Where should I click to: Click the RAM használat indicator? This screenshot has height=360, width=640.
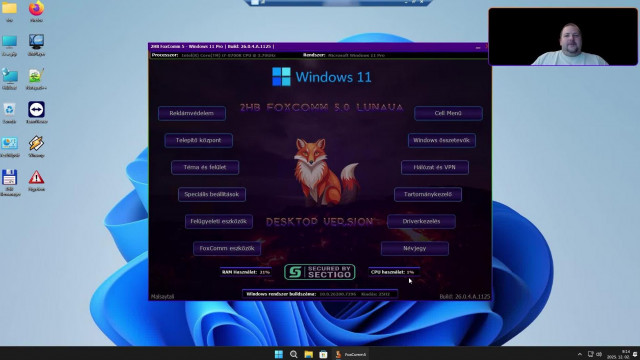(246, 272)
